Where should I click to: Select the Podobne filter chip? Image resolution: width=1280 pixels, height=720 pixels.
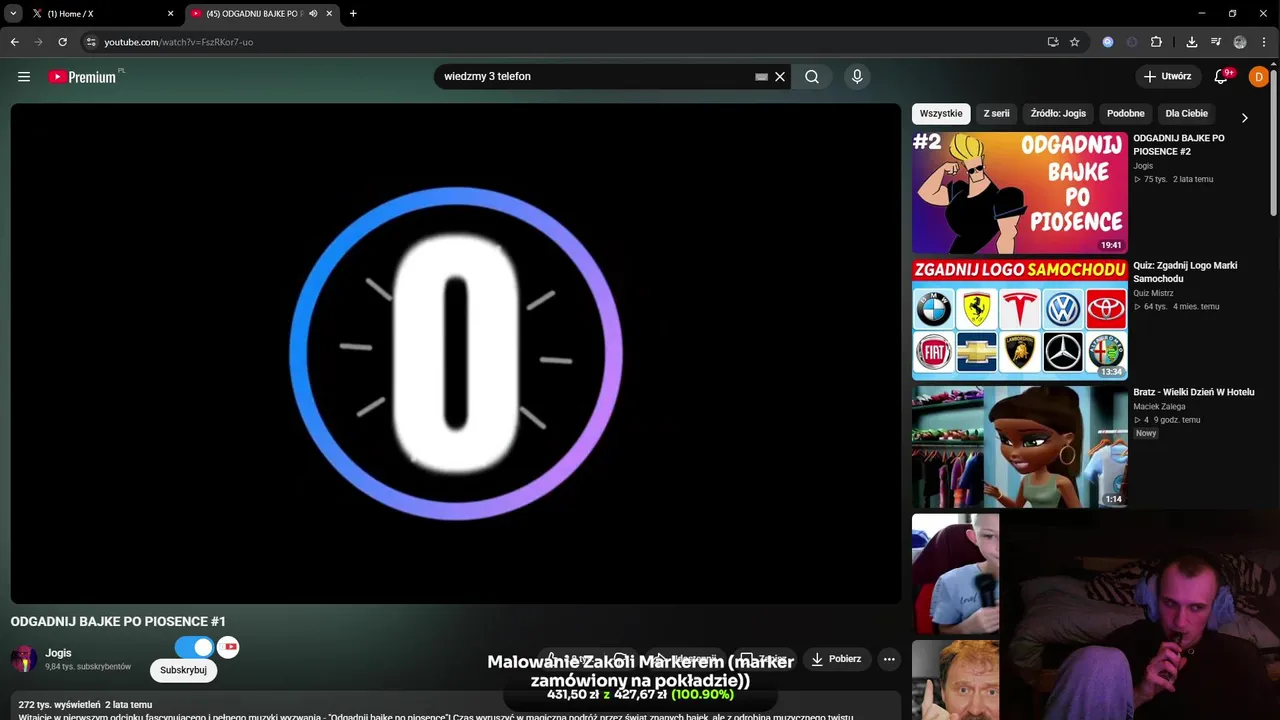click(1125, 114)
